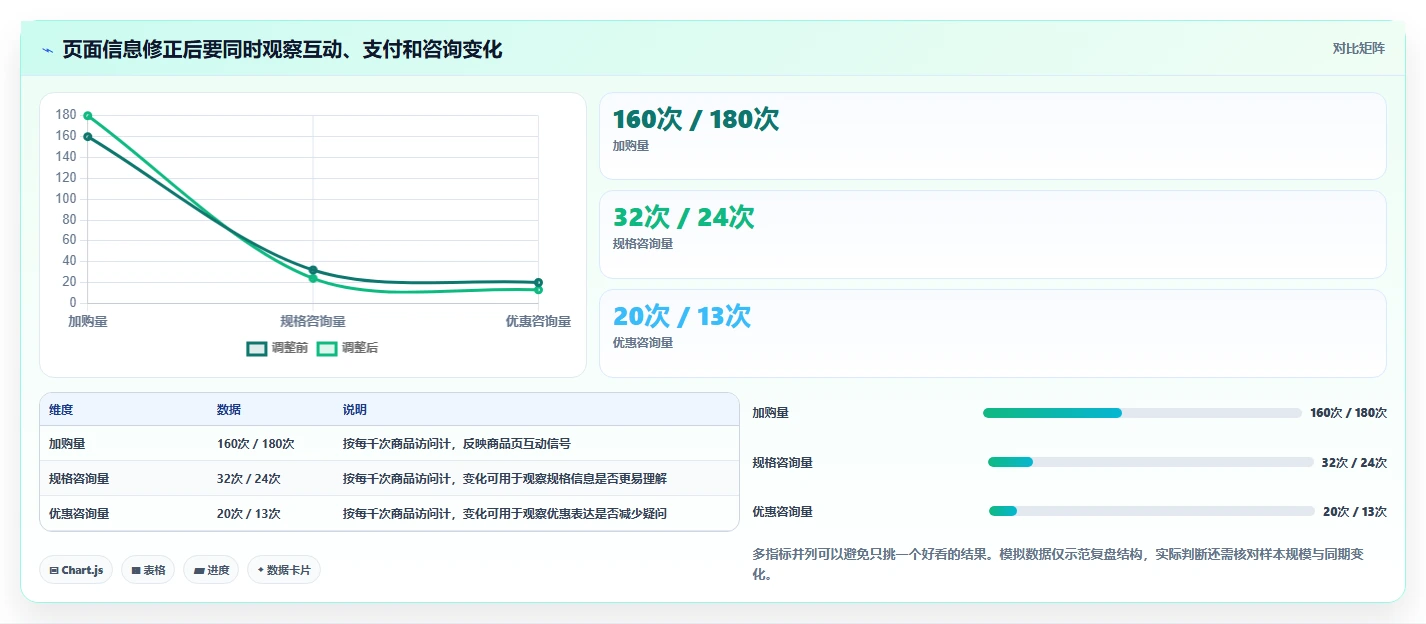Click the 加购量 label beside the progress bar
This screenshot has width=1426, height=624.
pos(770,413)
